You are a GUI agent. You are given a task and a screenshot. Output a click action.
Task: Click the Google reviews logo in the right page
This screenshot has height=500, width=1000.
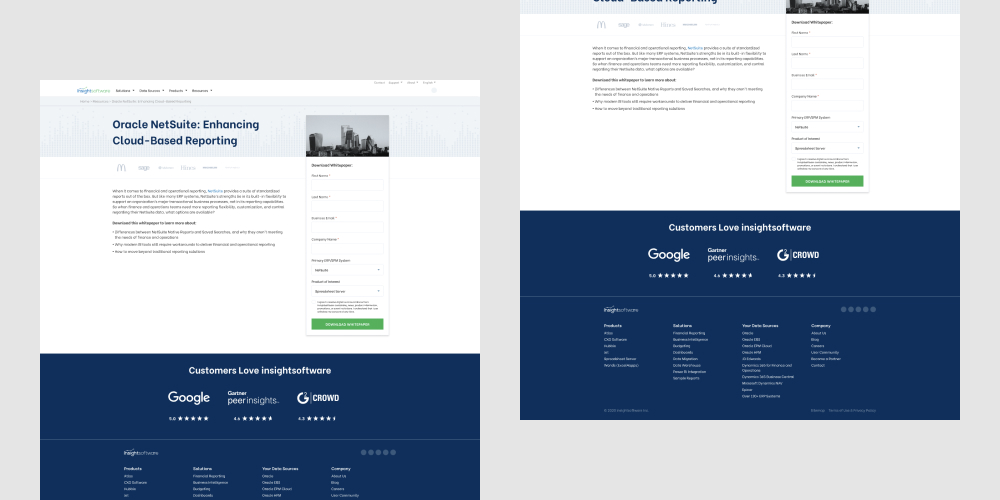[668, 255]
